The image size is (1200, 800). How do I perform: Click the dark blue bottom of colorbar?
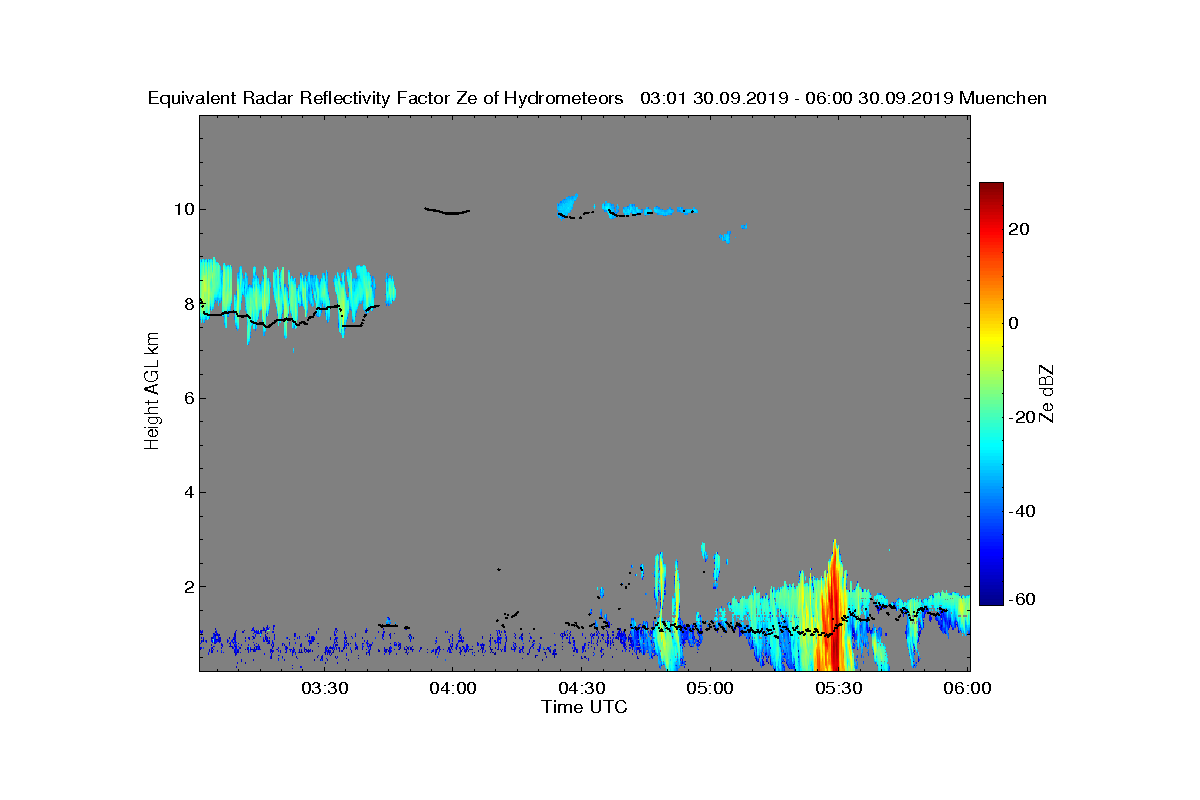click(991, 598)
